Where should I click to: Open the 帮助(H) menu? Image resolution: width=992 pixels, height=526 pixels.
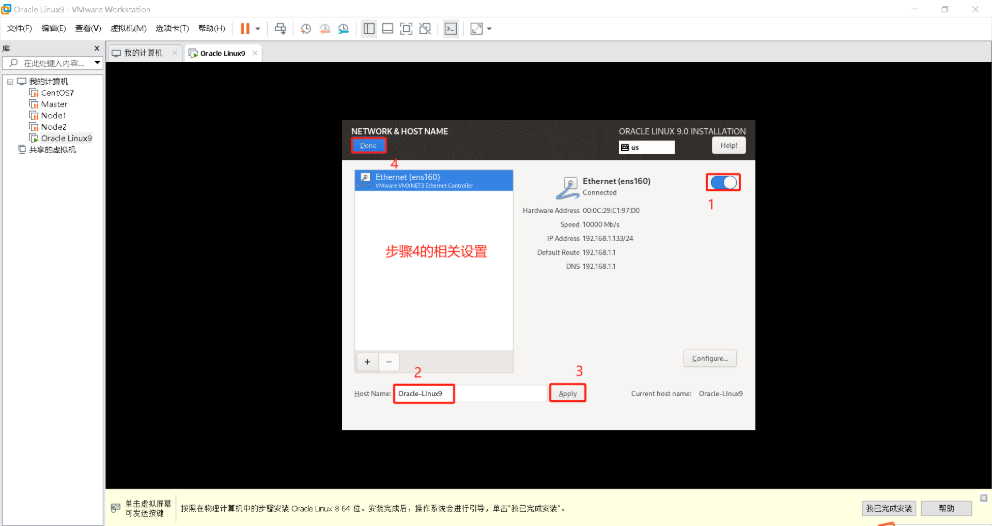pyautogui.click(x=211, y=28)
